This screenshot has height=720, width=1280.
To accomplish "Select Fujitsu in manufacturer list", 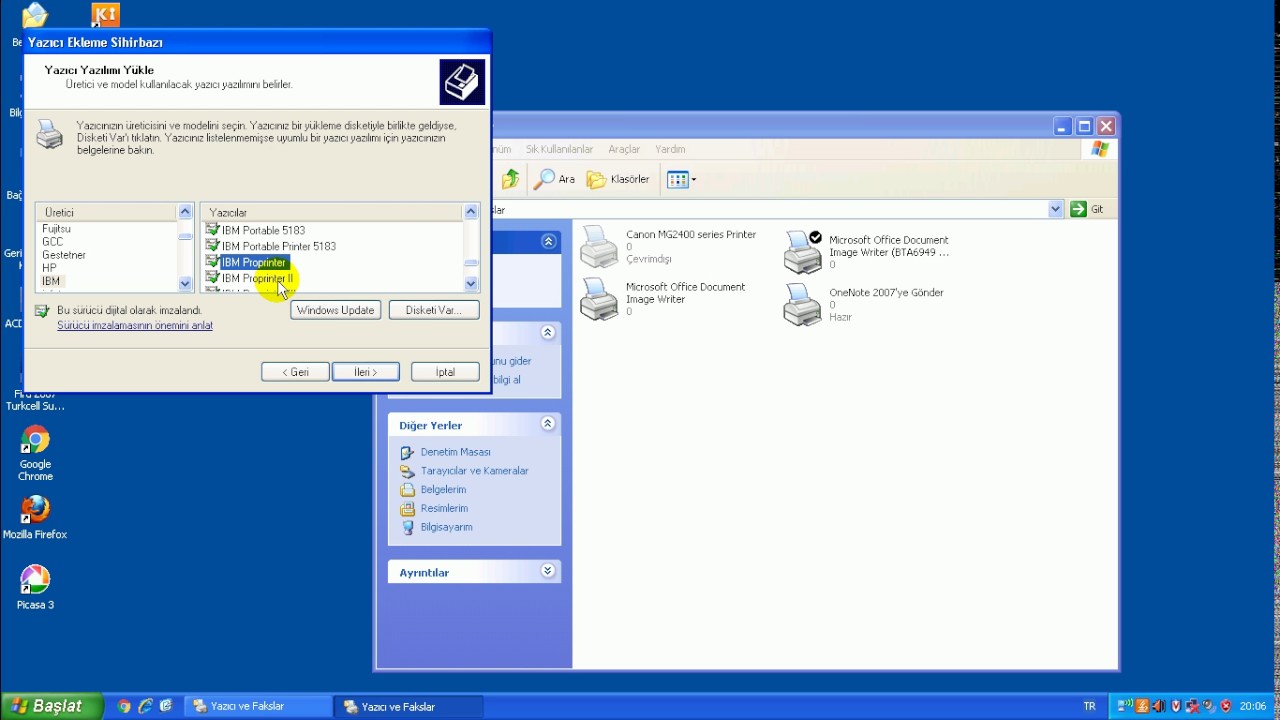I will pyautogui.click(x=57, y=229).
